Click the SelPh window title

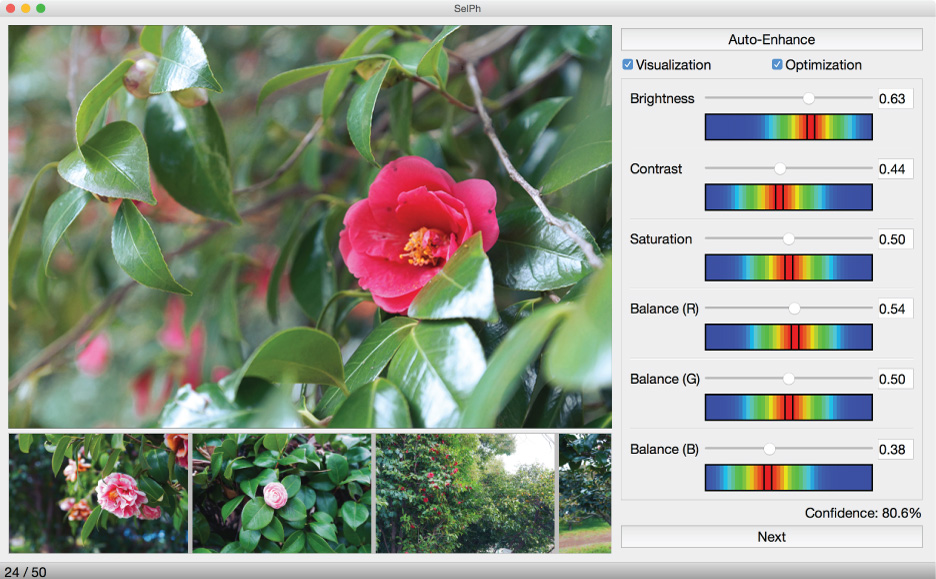coord(467,8)
